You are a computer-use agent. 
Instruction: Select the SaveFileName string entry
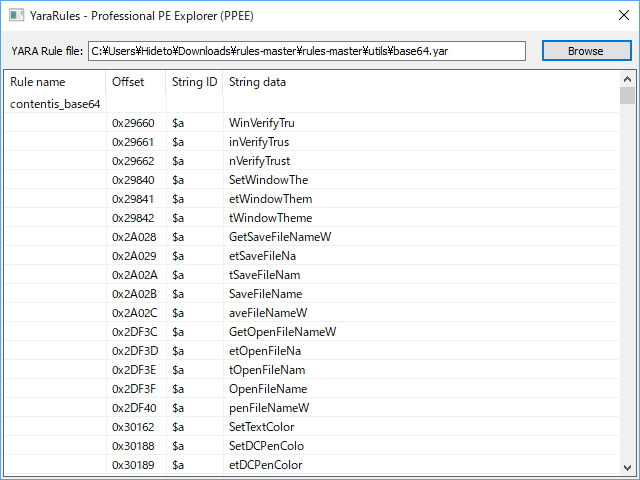click(265, 294)
